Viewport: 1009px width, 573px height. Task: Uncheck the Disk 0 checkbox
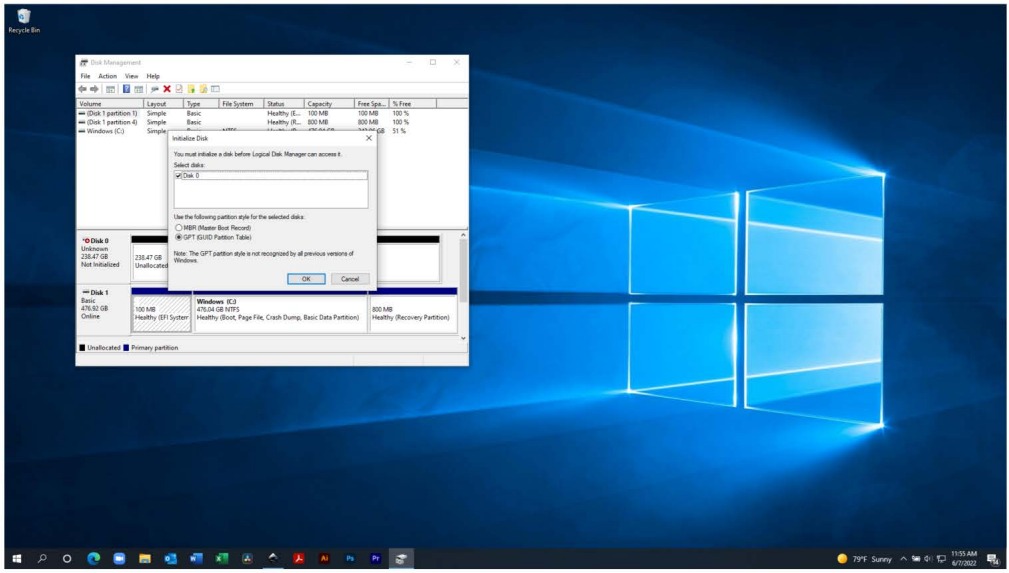point(179,175)
